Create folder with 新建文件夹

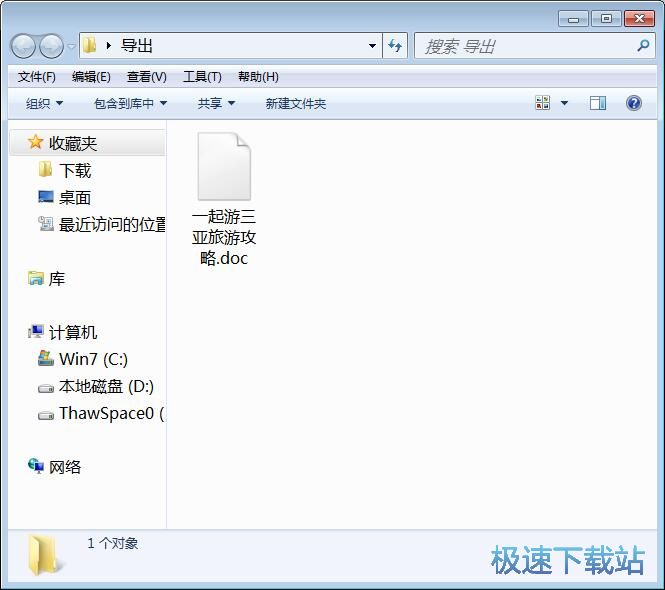[x=296, y=103]
